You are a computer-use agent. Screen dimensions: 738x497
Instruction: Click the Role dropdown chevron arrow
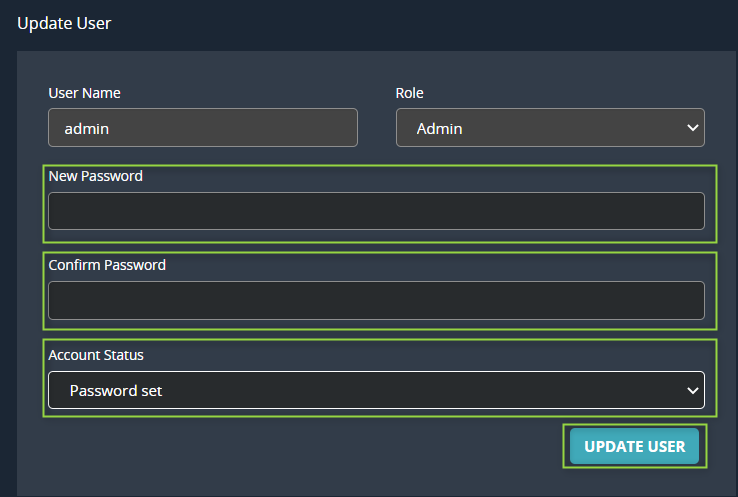693,128
